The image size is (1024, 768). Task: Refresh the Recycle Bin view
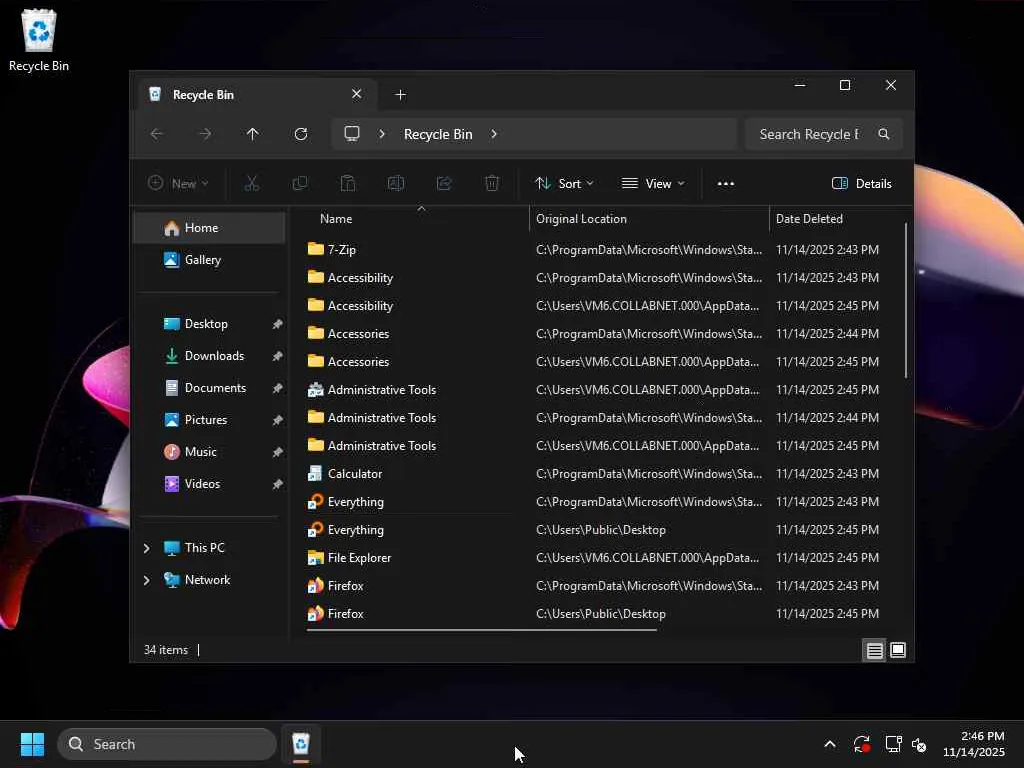coord(300,134)
